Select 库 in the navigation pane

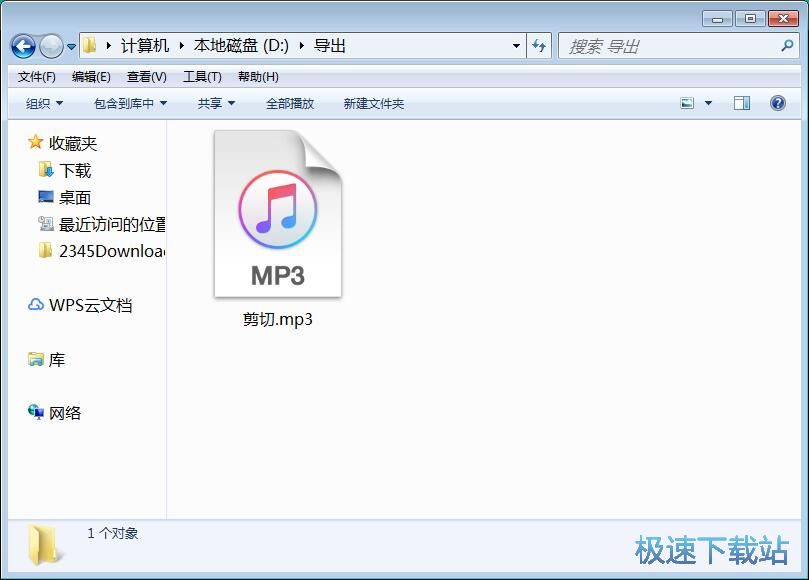(x=57, y=360)
